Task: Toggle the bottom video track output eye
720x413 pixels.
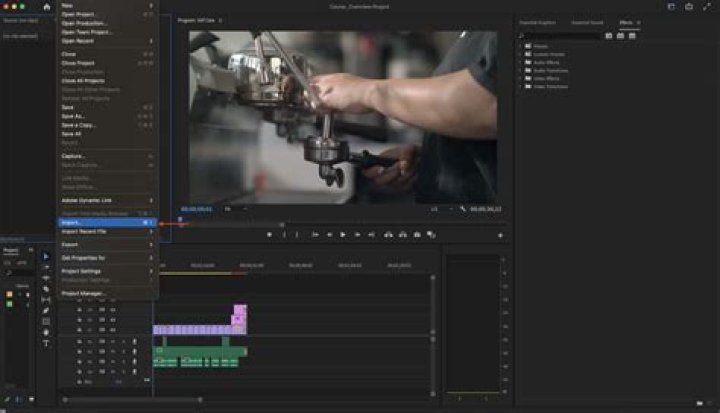Action: coord(113,330)
